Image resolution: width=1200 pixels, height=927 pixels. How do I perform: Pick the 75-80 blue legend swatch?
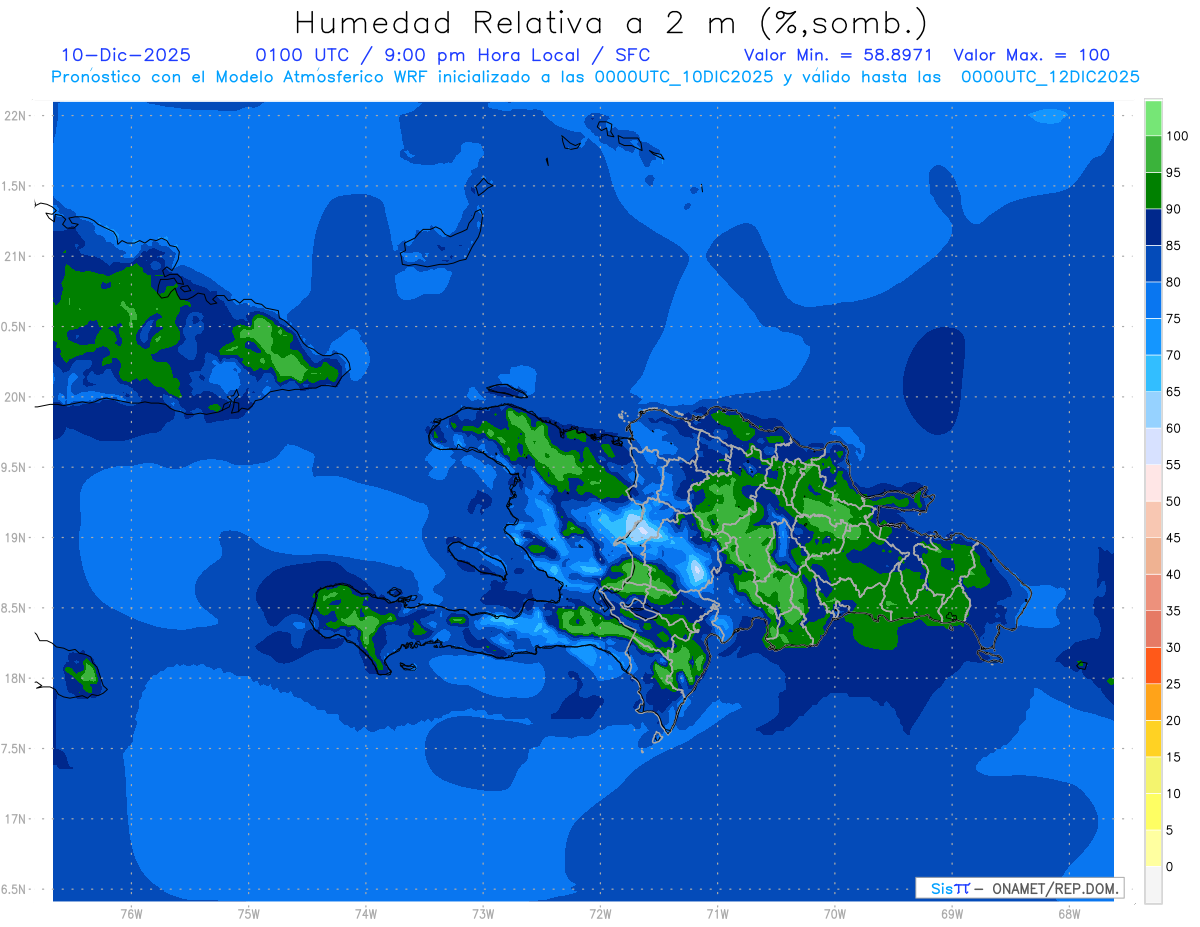click(x=1153, y=300)
